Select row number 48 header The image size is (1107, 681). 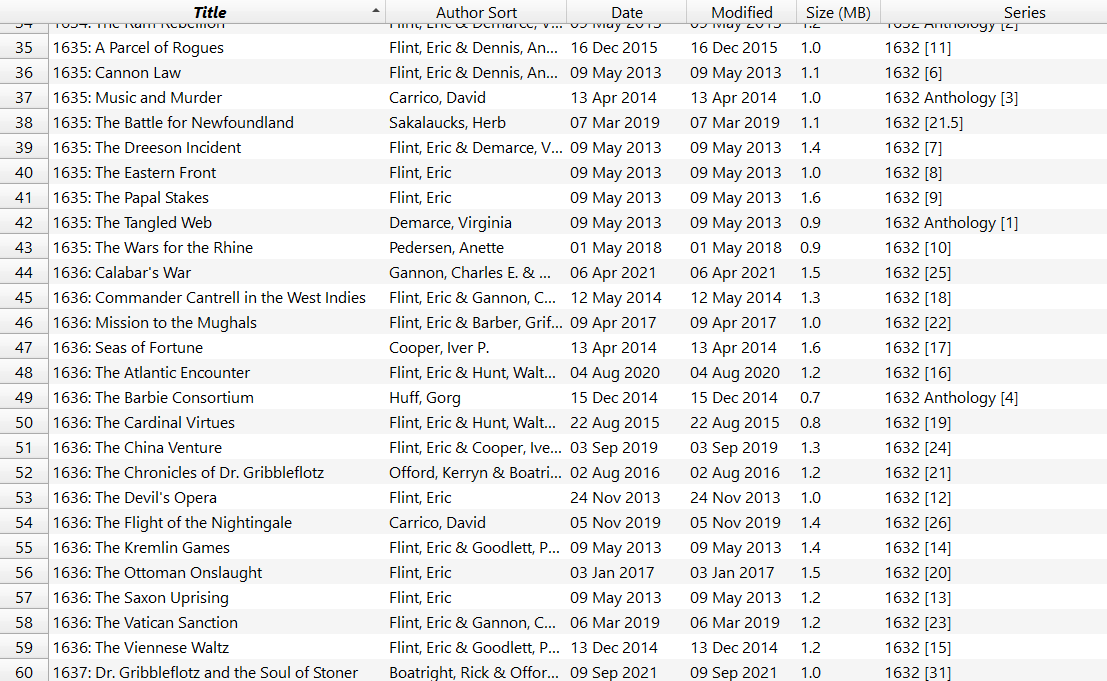24,373
